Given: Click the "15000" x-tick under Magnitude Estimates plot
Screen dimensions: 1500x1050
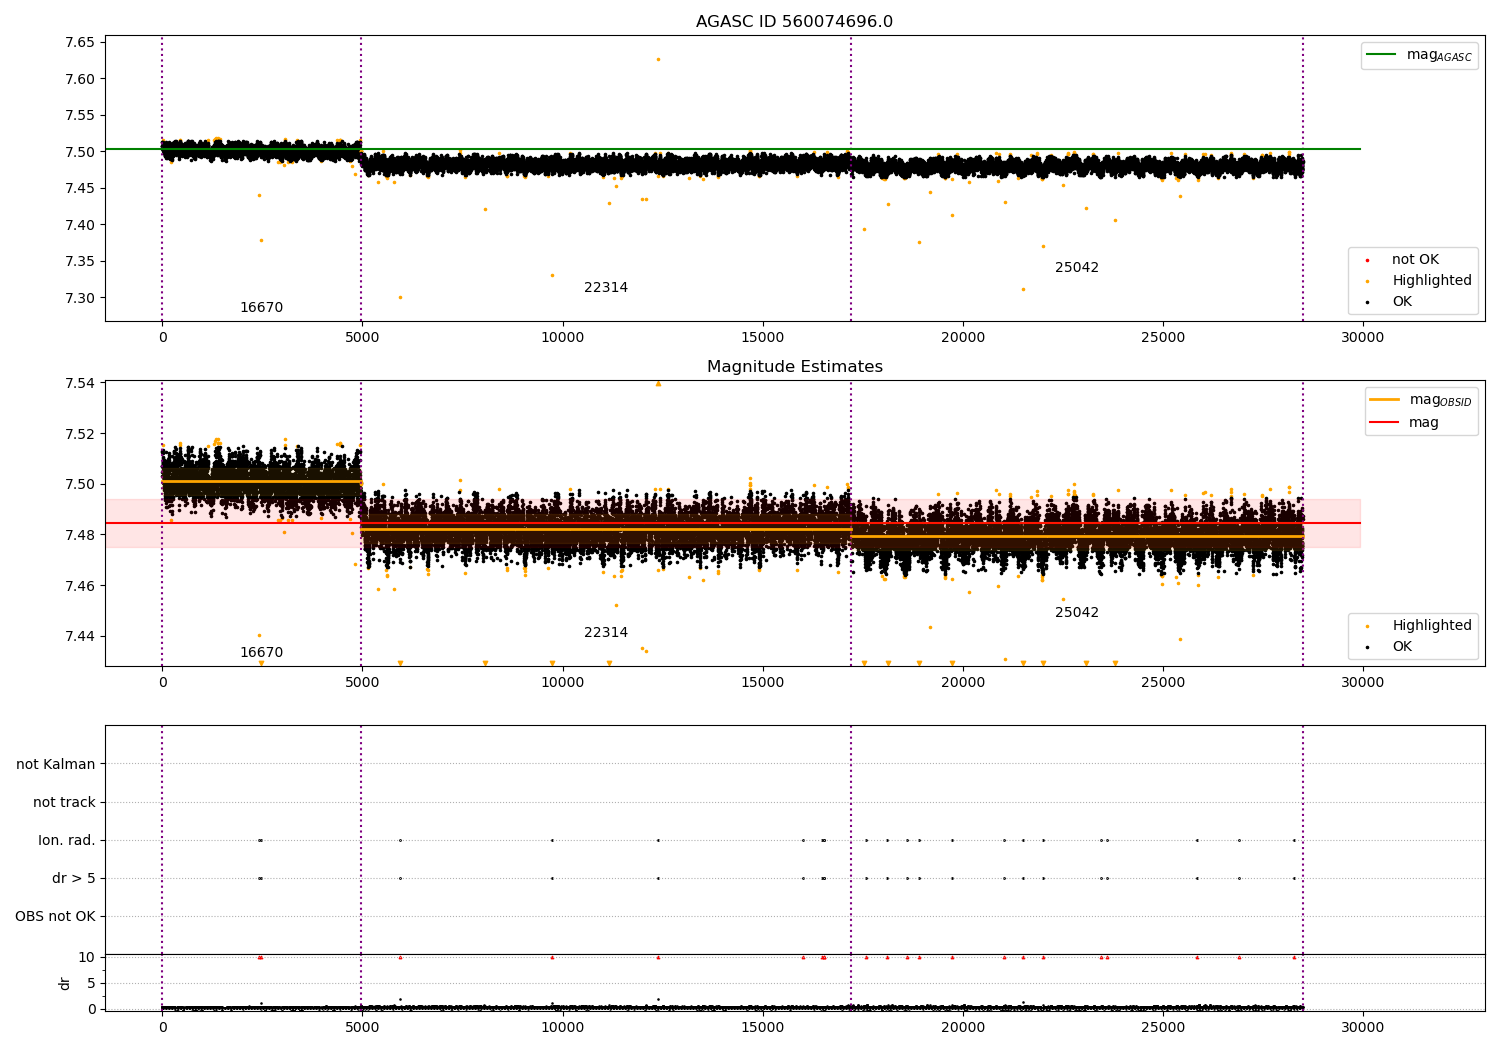Looking at the screenshot, I should (762, 683).
